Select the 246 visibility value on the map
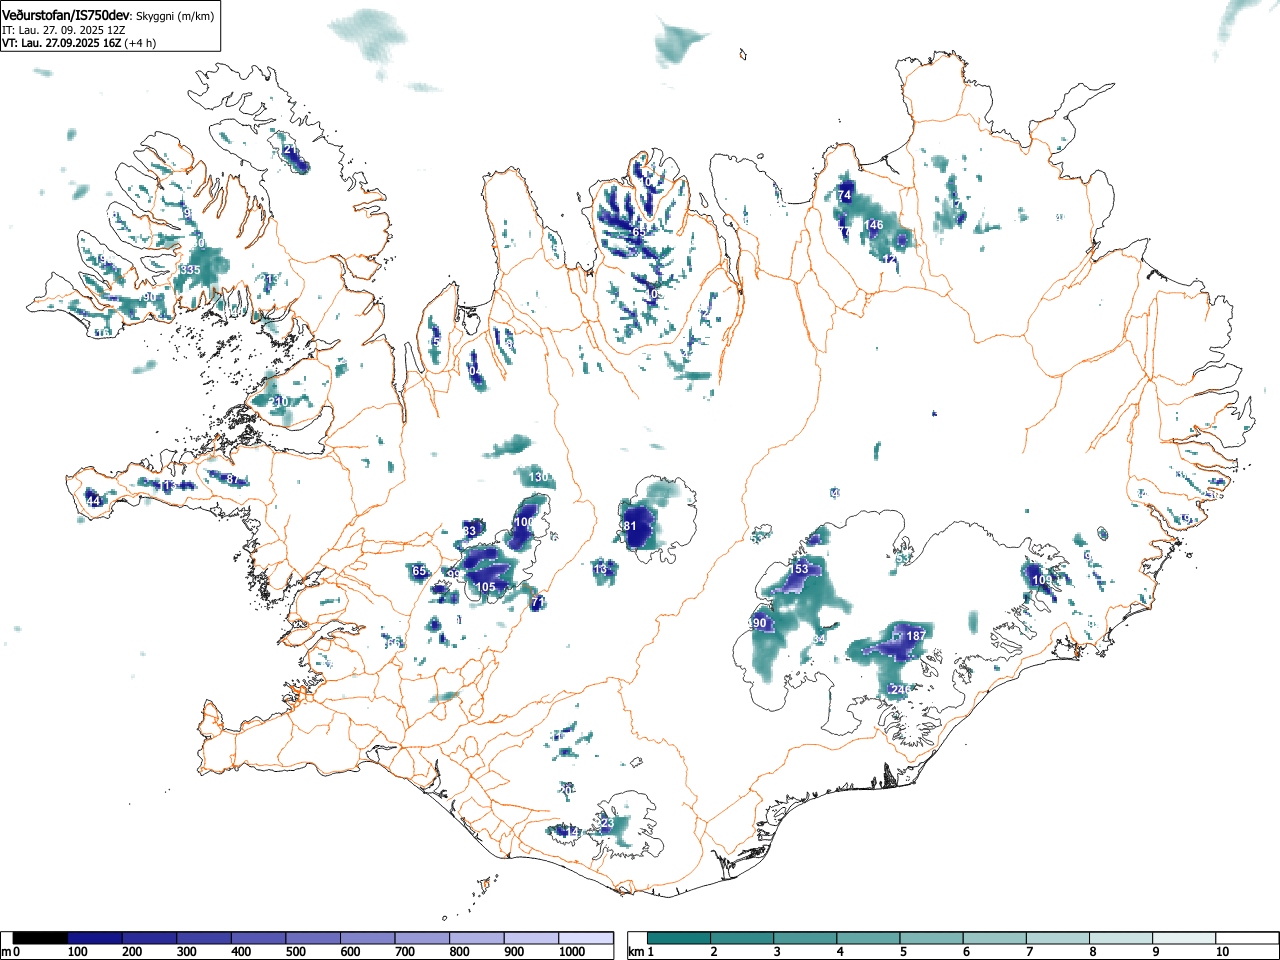Viewport: 1280px width, 960px height. pos(900,690)
